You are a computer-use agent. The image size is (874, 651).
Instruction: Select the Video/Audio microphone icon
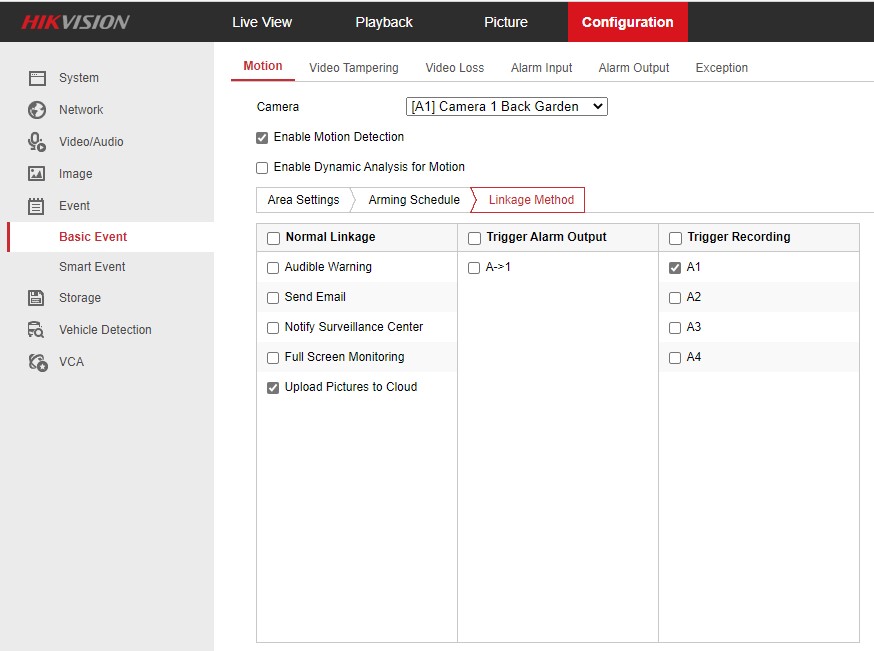click(37, 142)
